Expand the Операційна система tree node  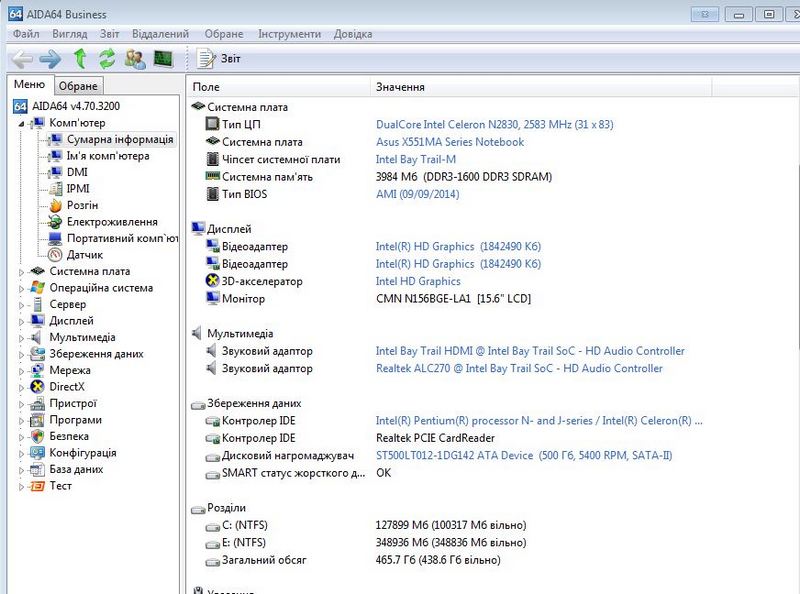(x=23, y=288)
